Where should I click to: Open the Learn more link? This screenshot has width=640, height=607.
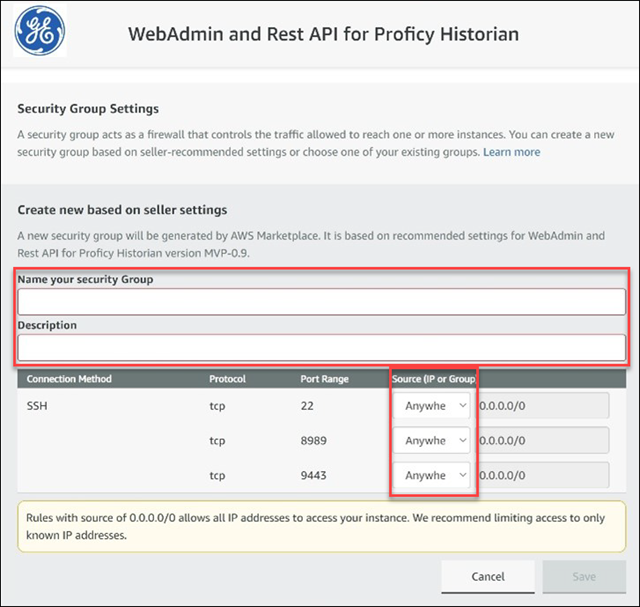511,152
